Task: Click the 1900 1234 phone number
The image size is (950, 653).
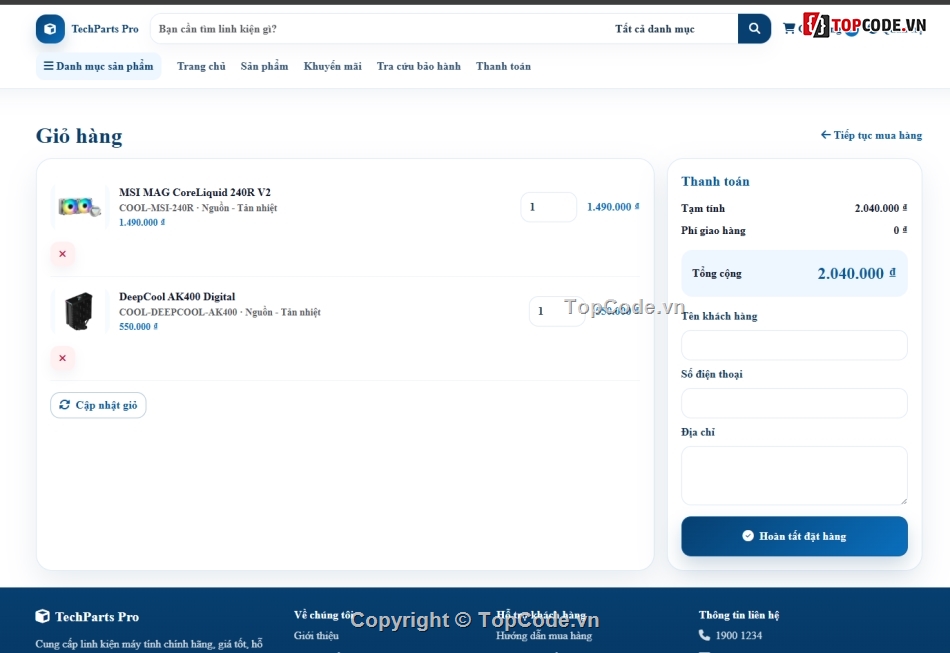Action: click(739, 635)
